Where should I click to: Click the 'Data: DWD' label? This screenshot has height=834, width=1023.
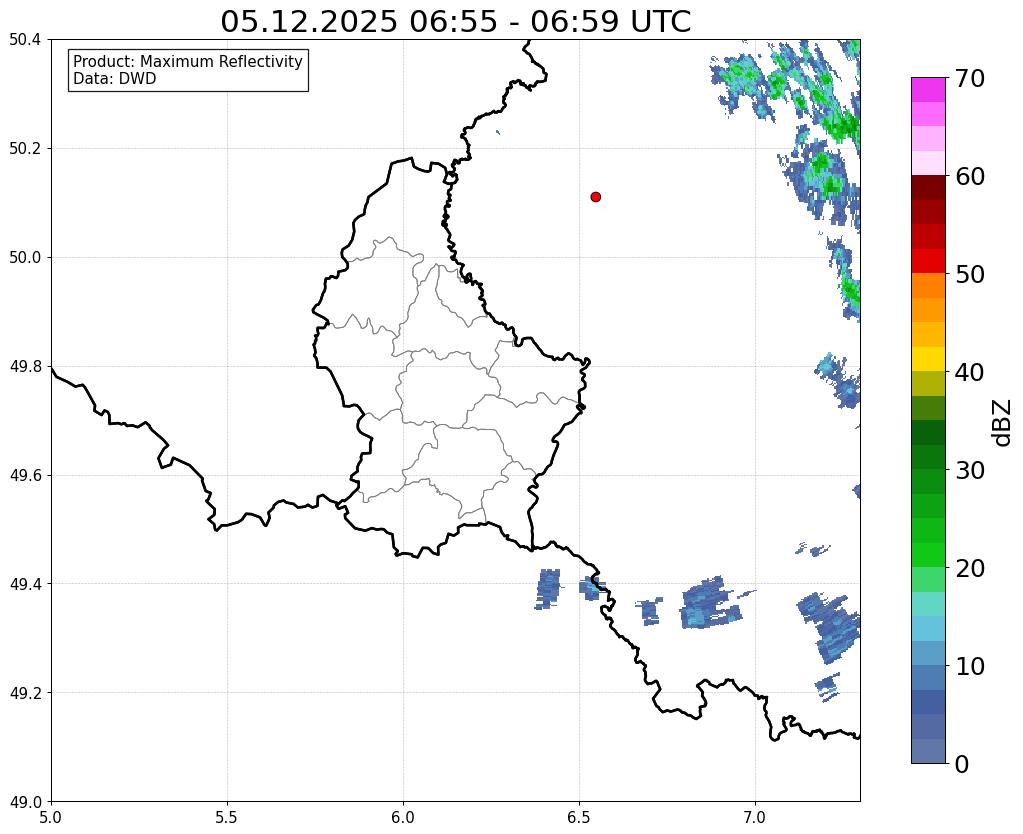pos(115,79)
